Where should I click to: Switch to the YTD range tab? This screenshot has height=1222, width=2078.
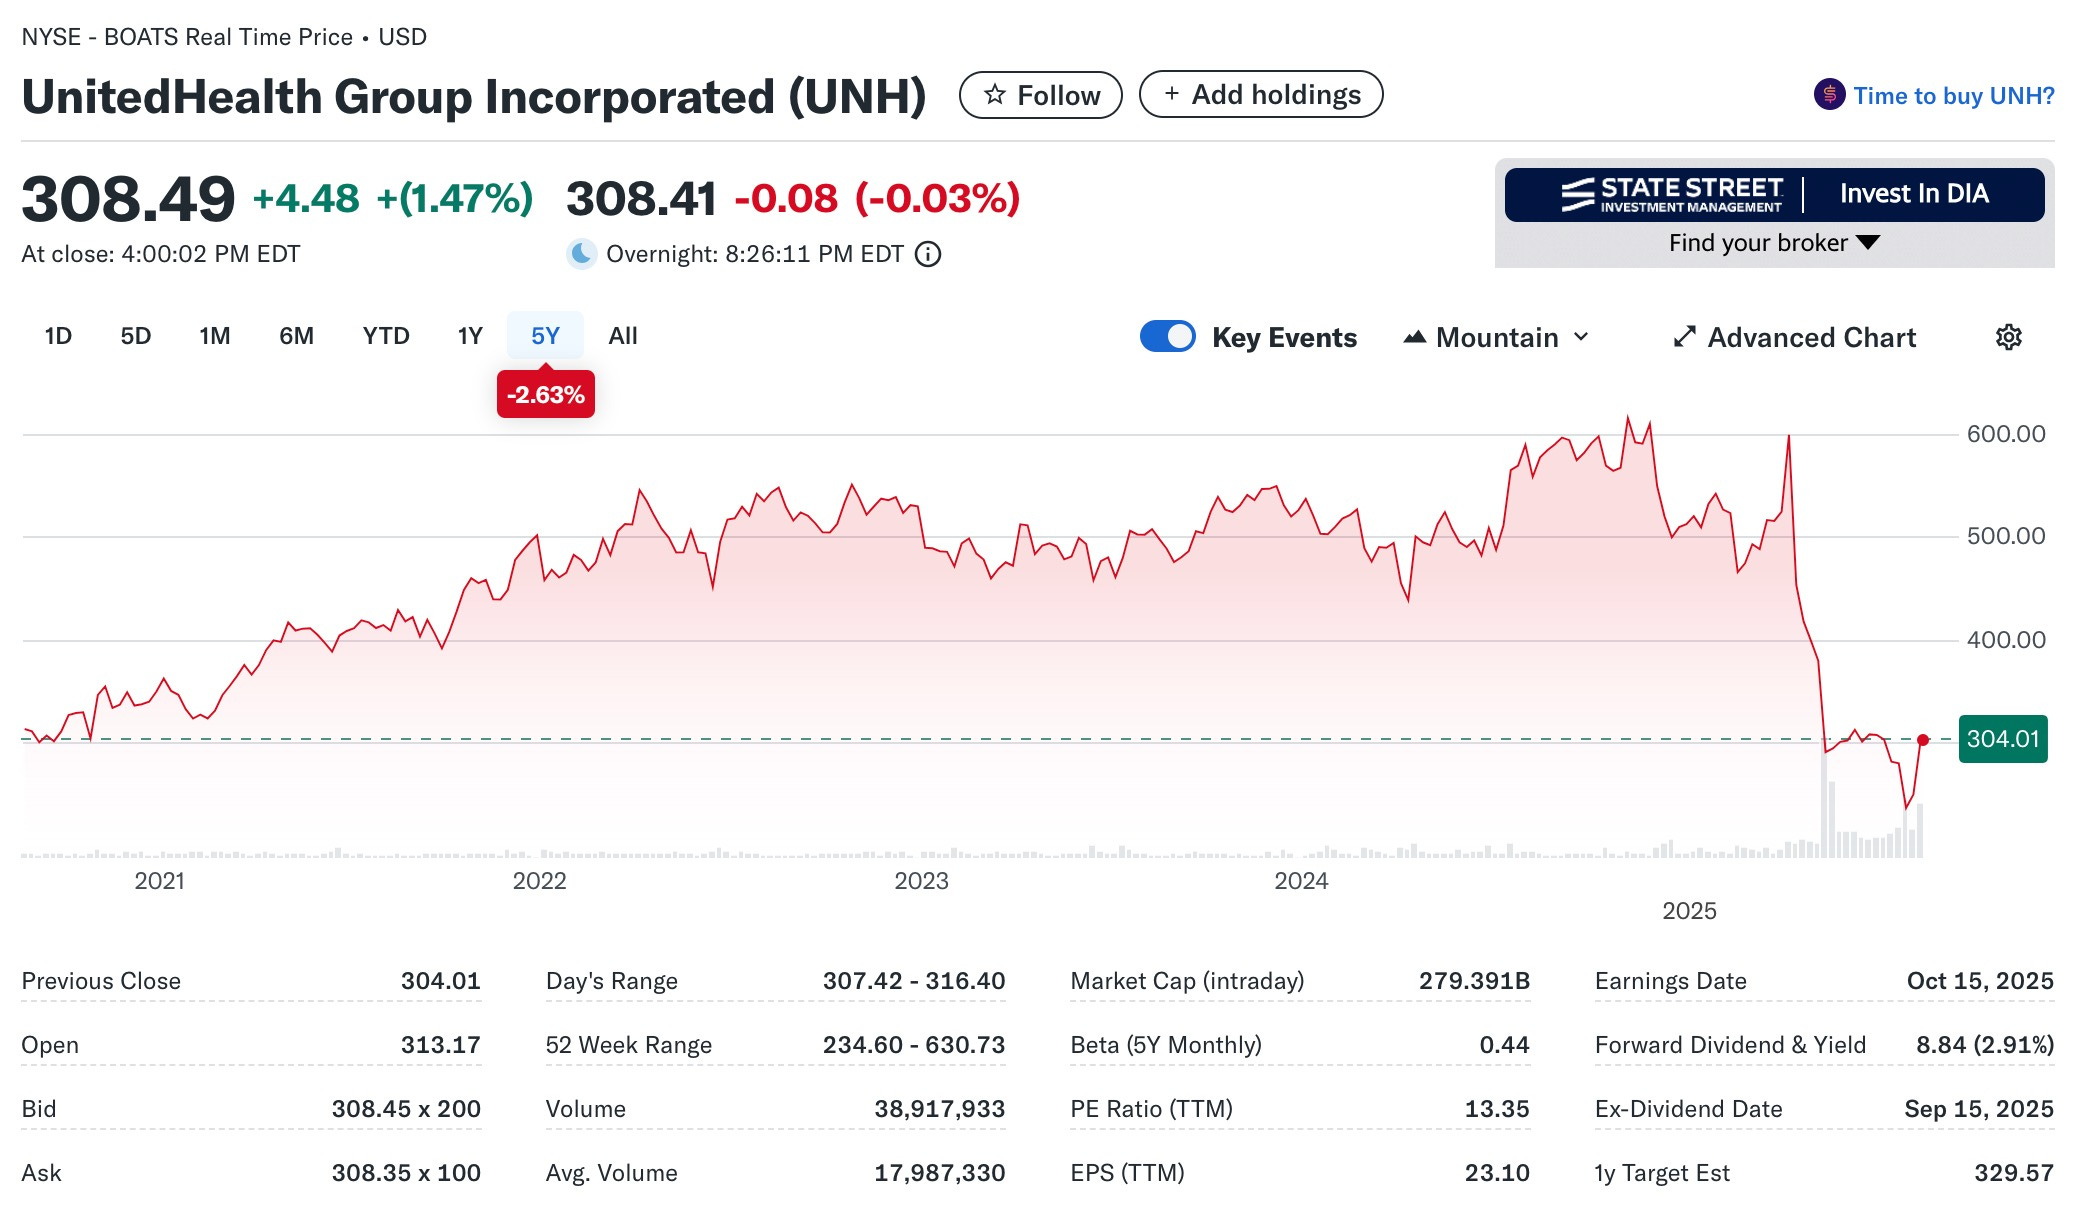386,336
